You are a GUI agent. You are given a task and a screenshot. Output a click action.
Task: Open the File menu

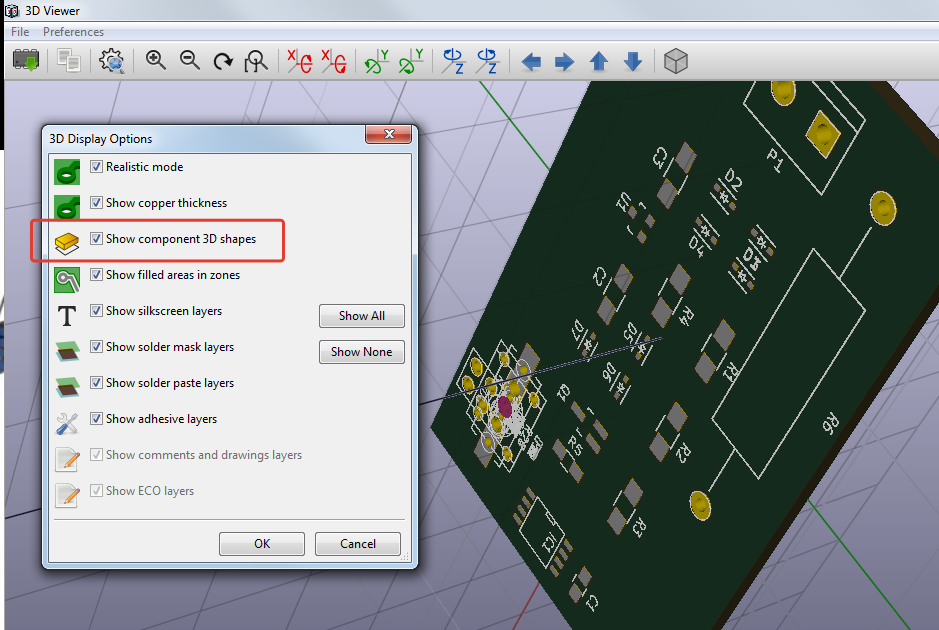point(20,32)
